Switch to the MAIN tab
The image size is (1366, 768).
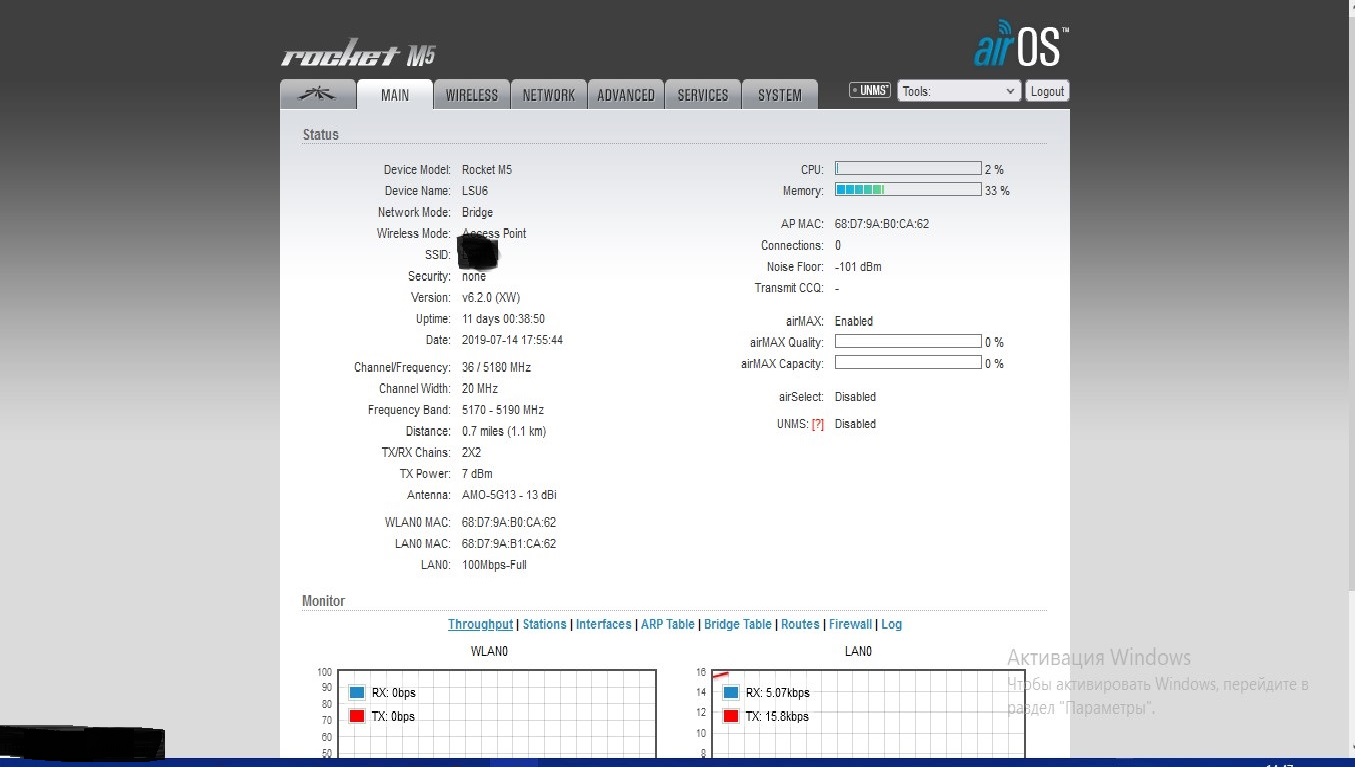pyautogui.click(x=395, y=94)
